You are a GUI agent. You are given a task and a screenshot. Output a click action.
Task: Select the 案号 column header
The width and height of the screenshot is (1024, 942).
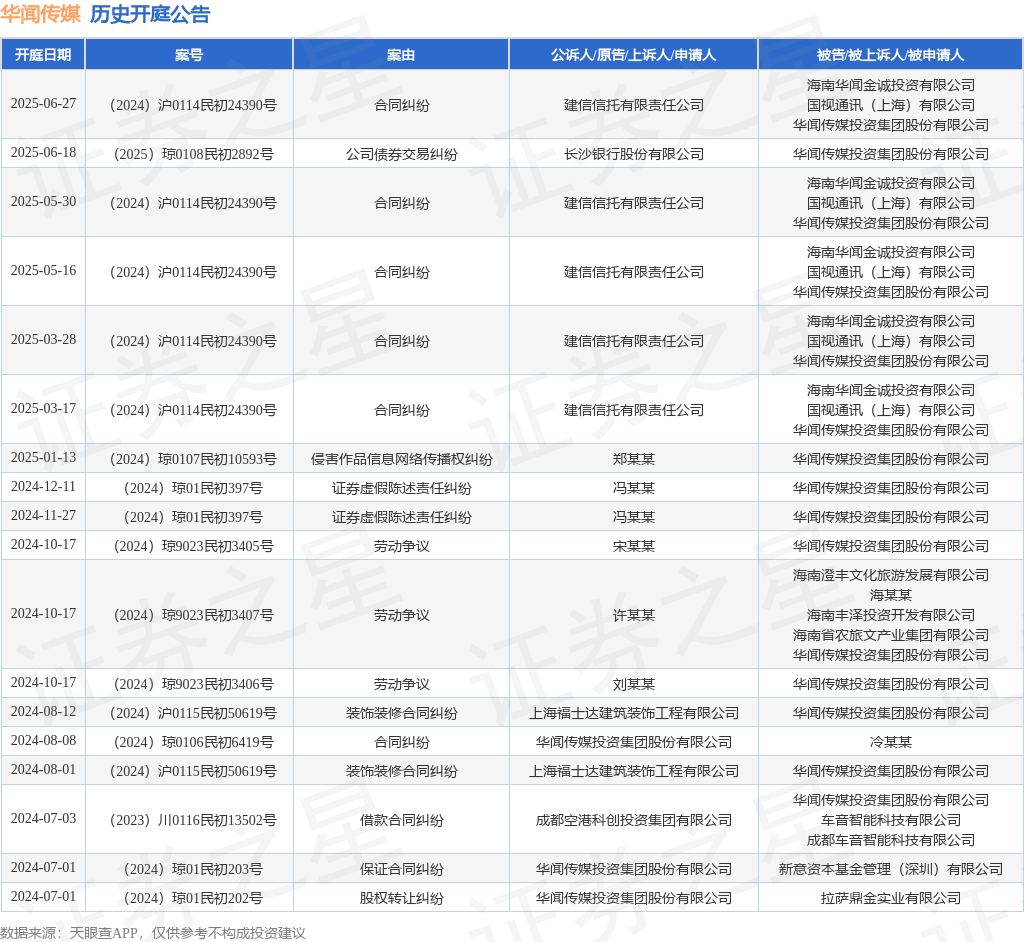(189, 55)
